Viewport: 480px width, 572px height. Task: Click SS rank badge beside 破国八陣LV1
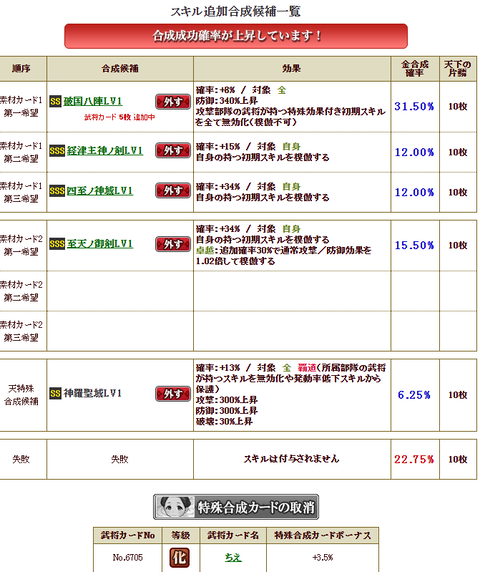tap(55, 101)
